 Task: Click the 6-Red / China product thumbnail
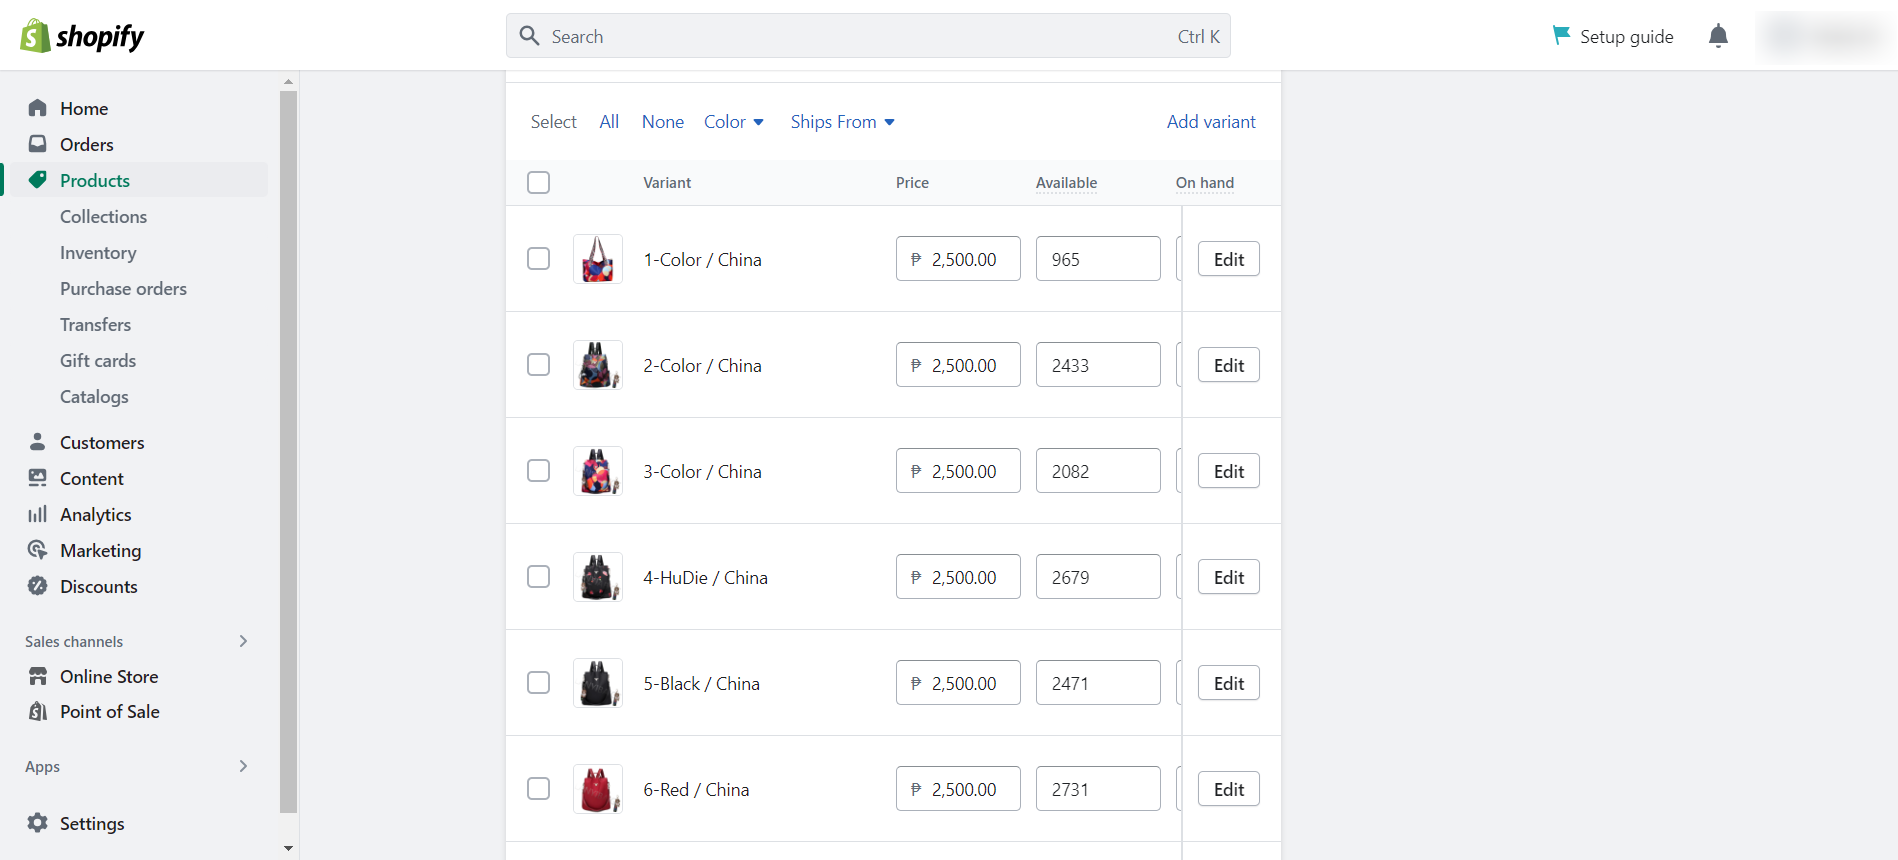point(598,789)
